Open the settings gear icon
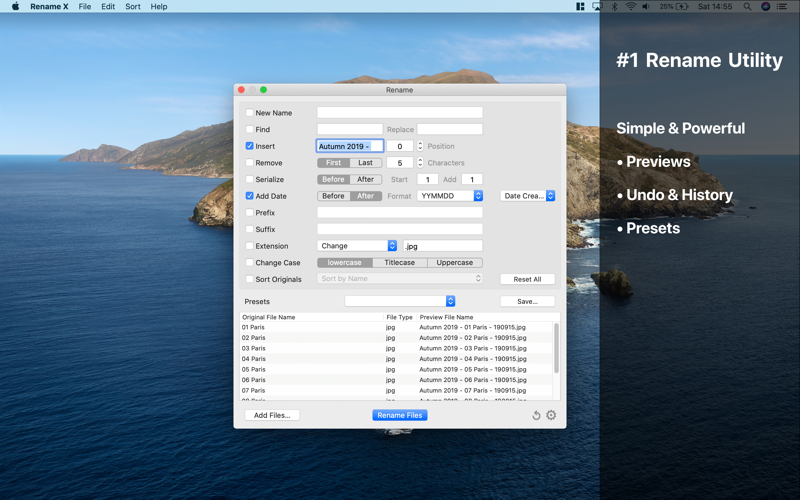 pos(551,415)
